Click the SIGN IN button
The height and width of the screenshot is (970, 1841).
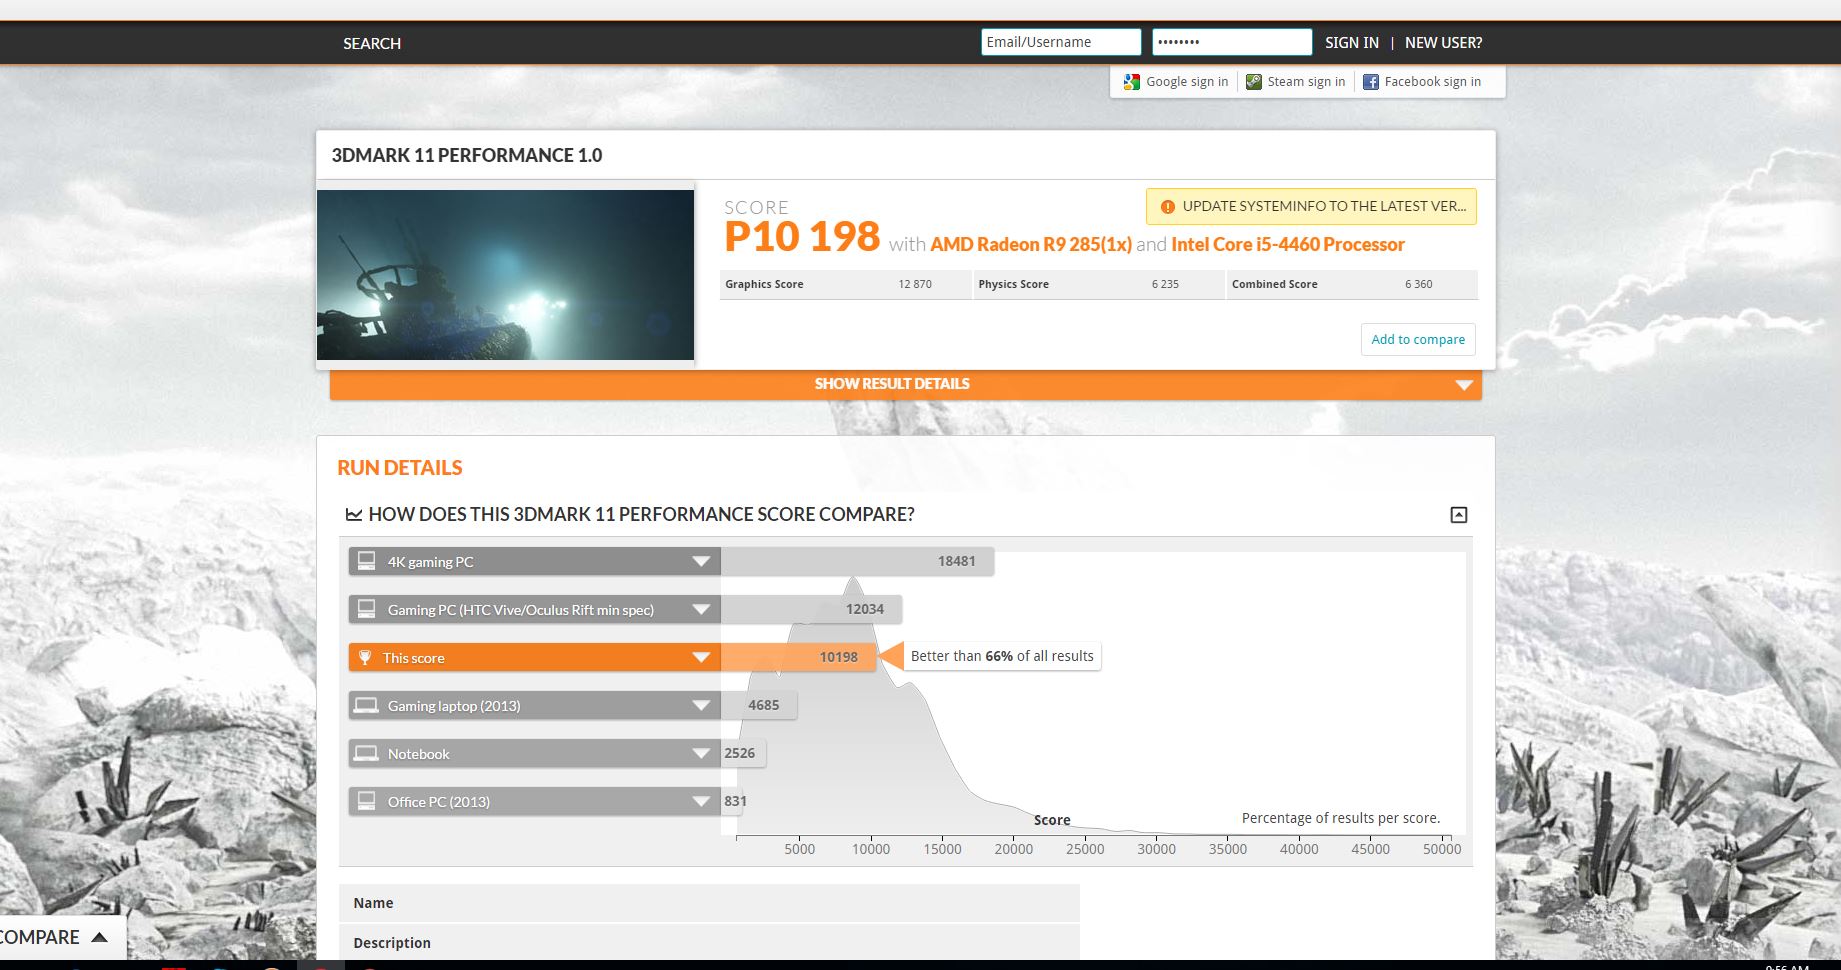(1352, 43)
